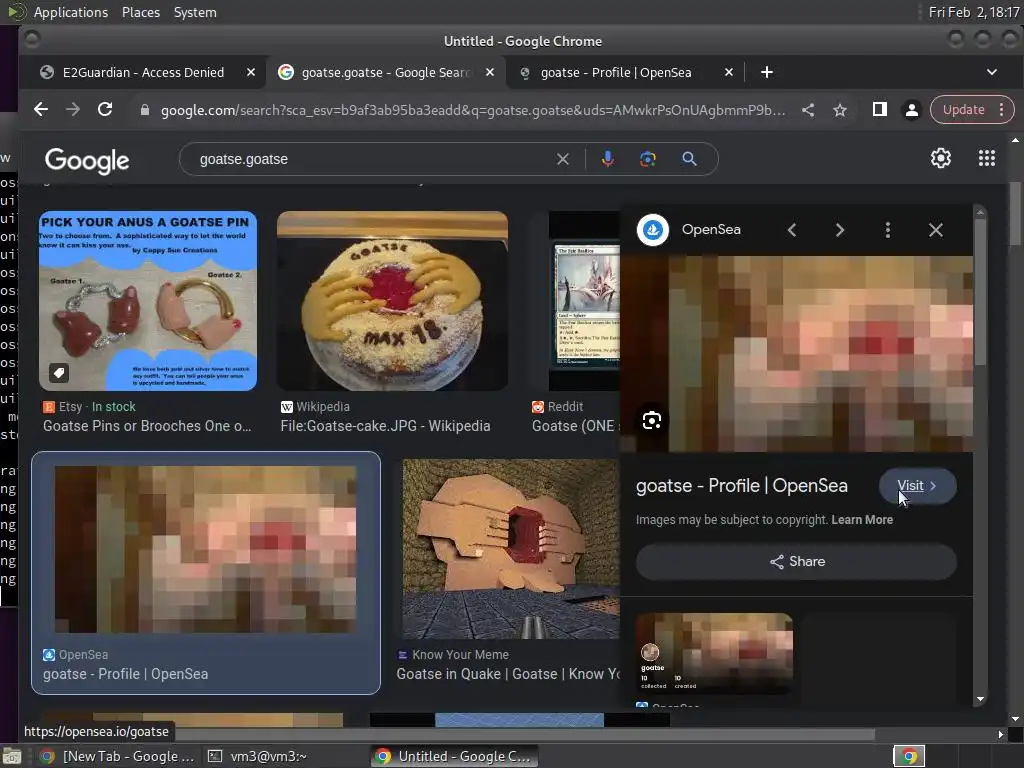
Task: Clear the Google search box
Action: [562, 159]
